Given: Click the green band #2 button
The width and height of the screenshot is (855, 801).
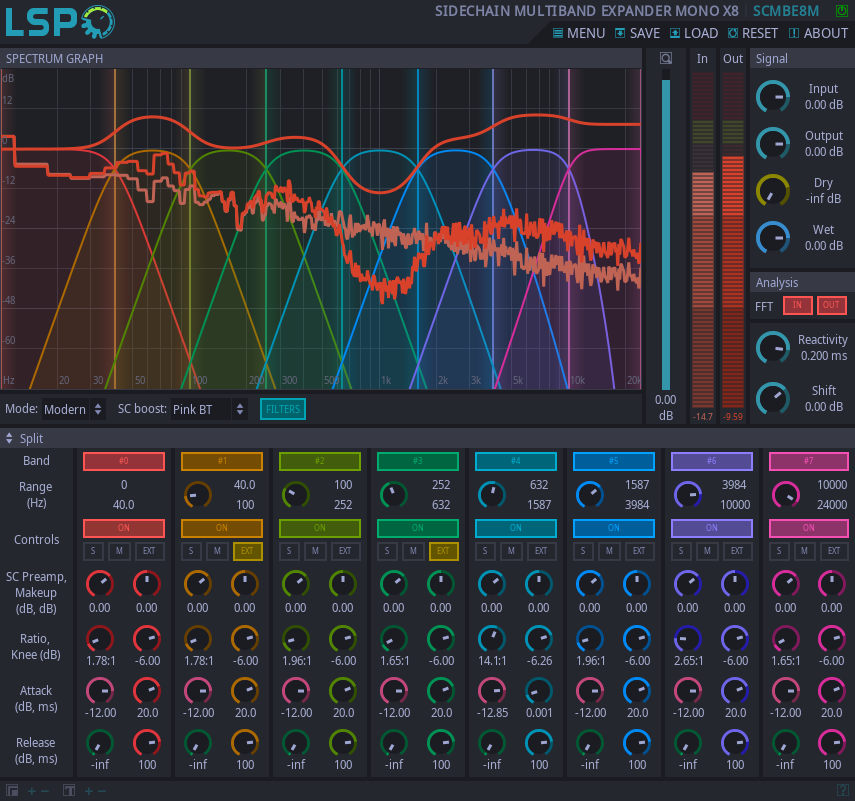Looking at the screenshot, I should 320,461.
